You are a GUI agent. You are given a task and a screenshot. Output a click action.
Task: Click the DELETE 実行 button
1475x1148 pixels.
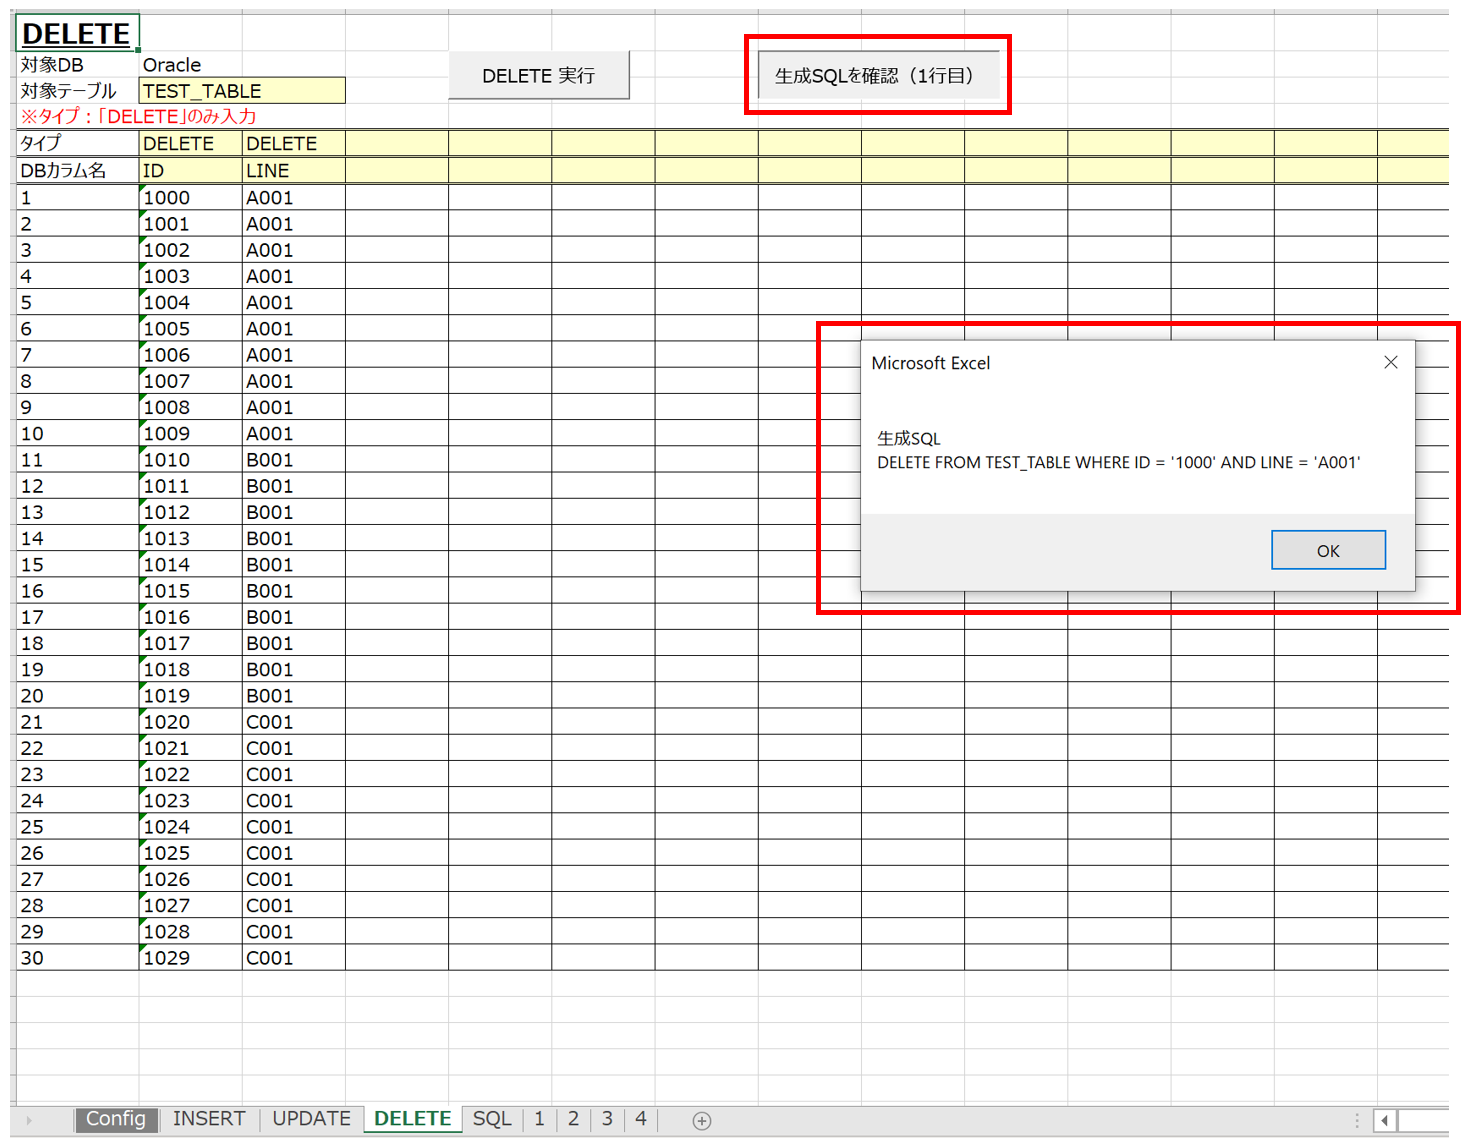[x=538, y=76]
